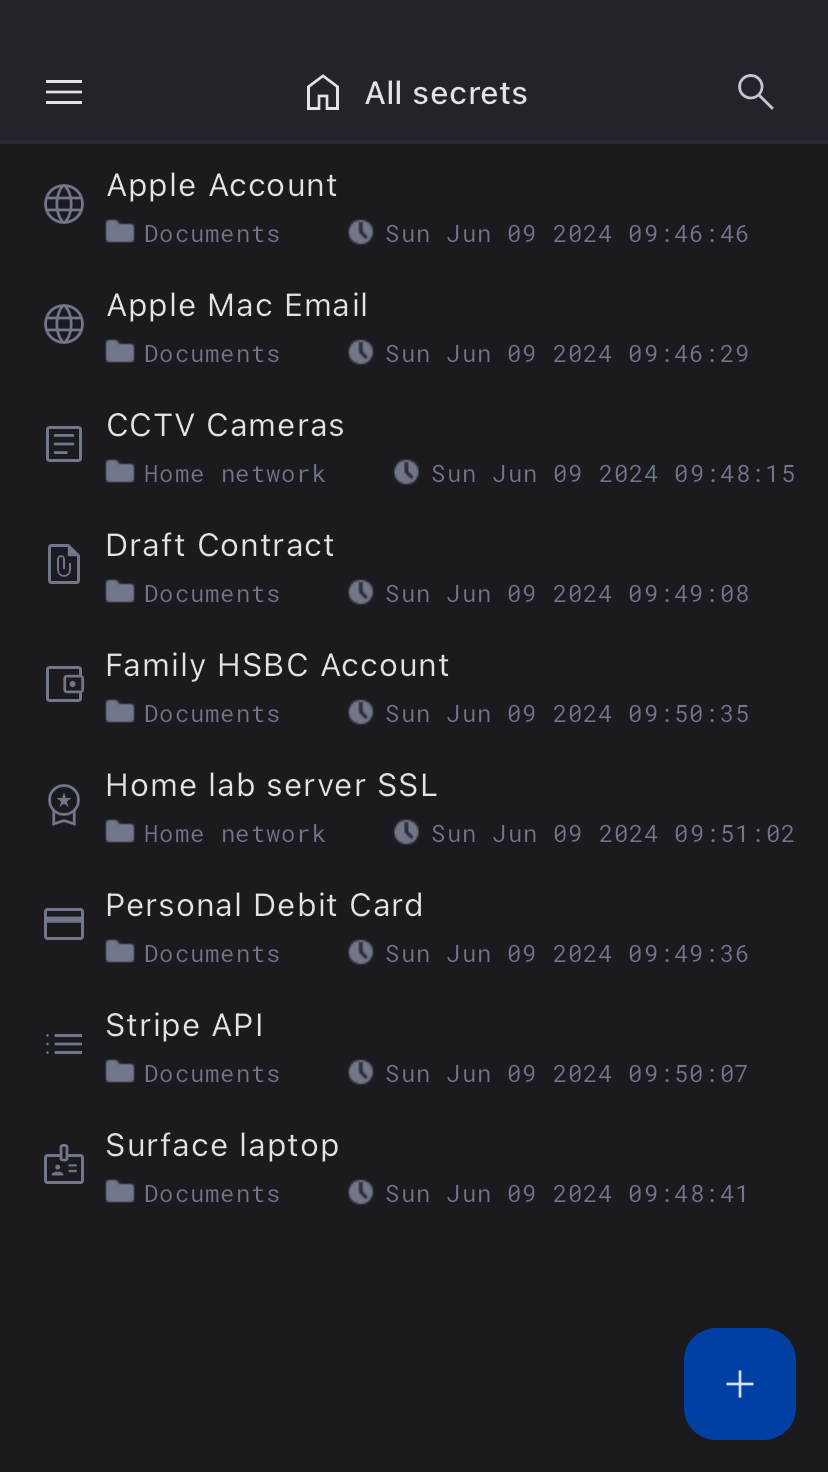Click the globe icon for Apple Mac Email
The height and width of the screenshot is (1472, 828).
coord(64,325)
